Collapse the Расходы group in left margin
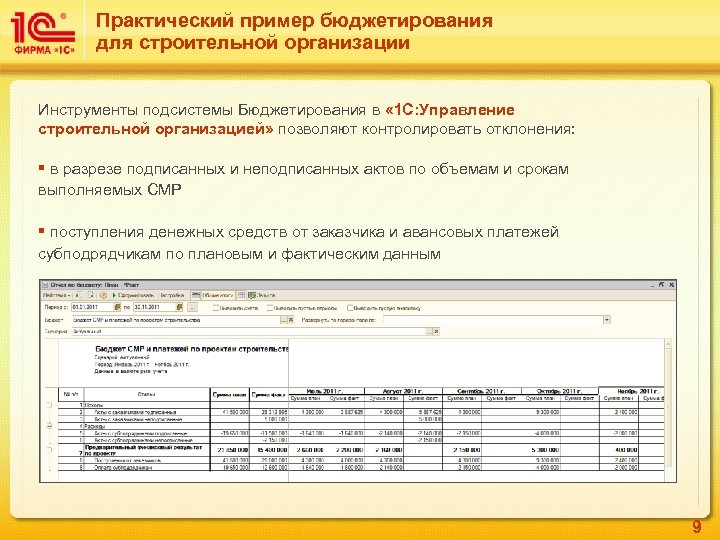720x540 pixels. click(x=50, y=426)
